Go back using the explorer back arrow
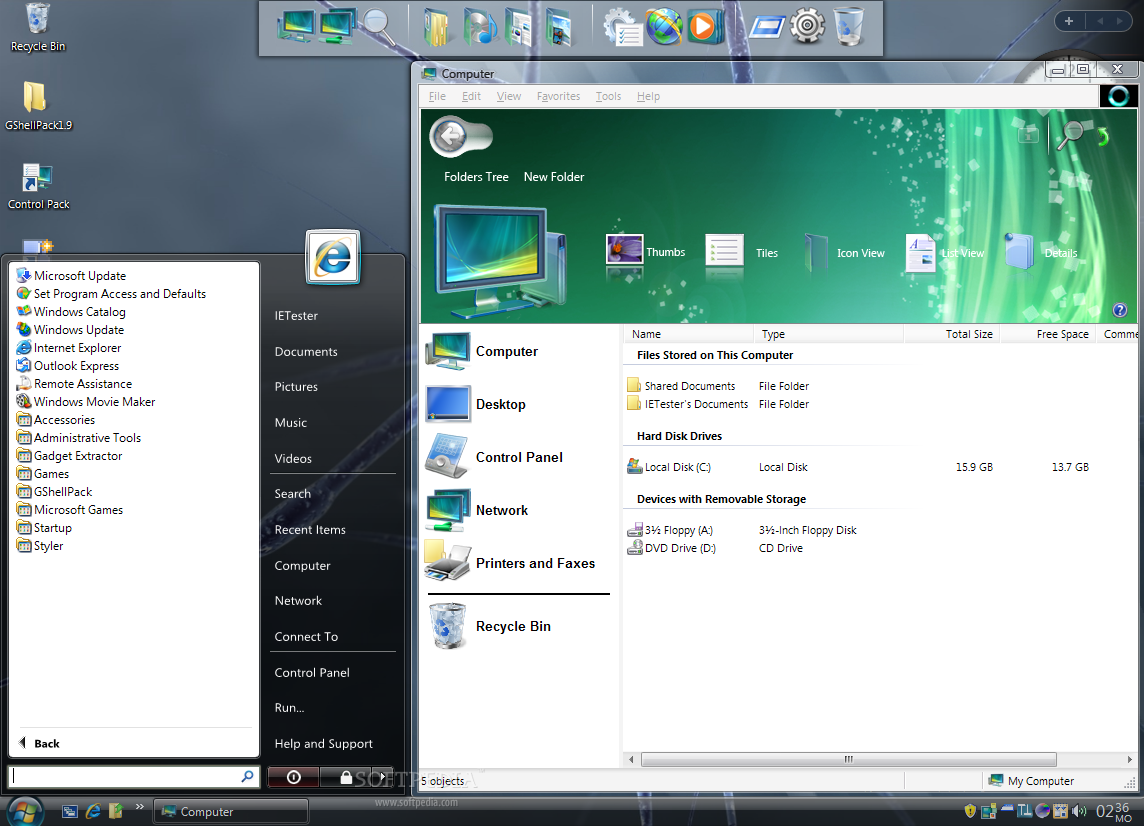 point(452,135)
